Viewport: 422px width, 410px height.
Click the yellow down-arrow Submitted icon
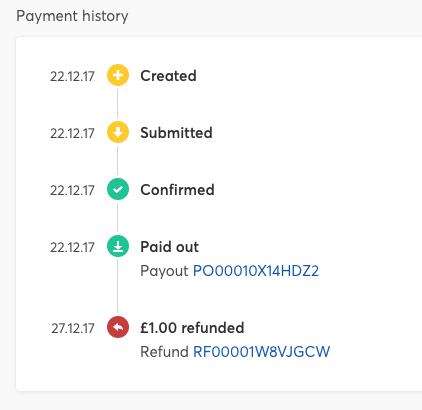click(x=118, y=132)
